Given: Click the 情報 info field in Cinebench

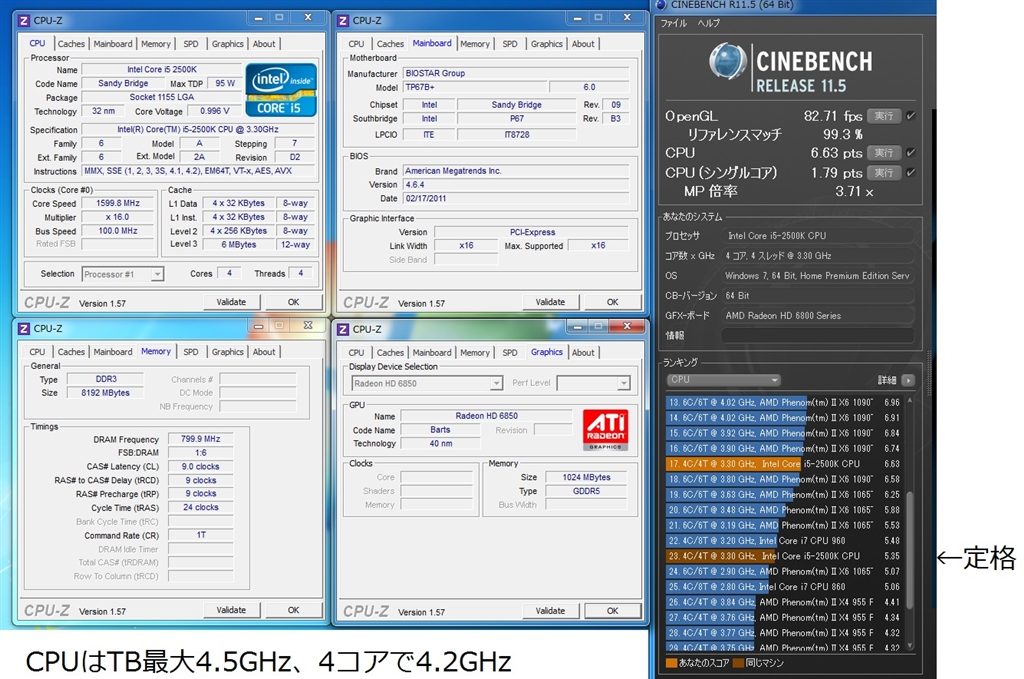Looking at the screenshot, I should (x=817, y=336).
